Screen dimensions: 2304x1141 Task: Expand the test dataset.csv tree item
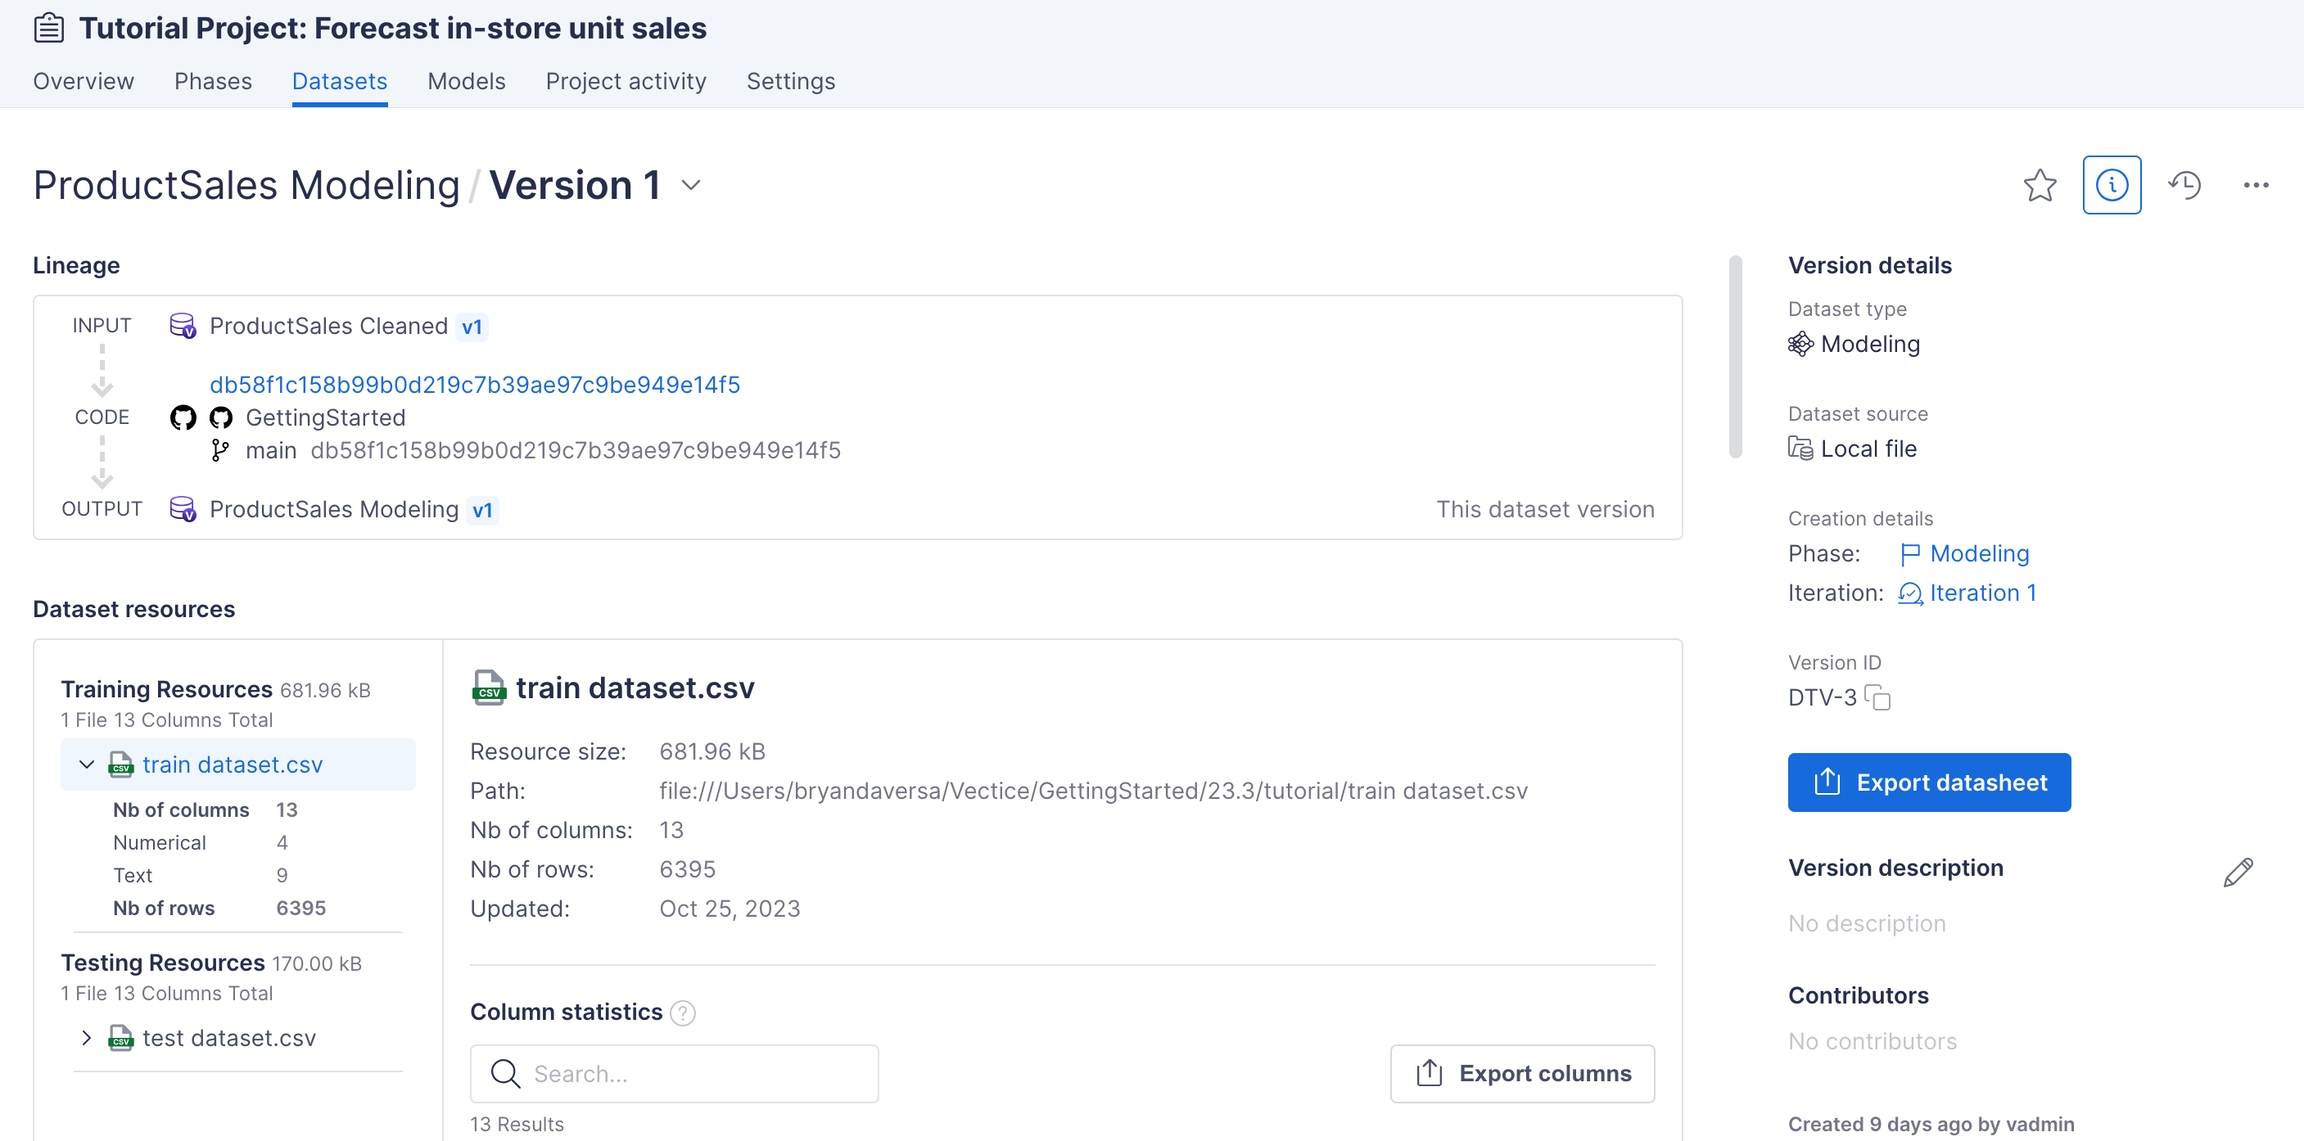87,1038
